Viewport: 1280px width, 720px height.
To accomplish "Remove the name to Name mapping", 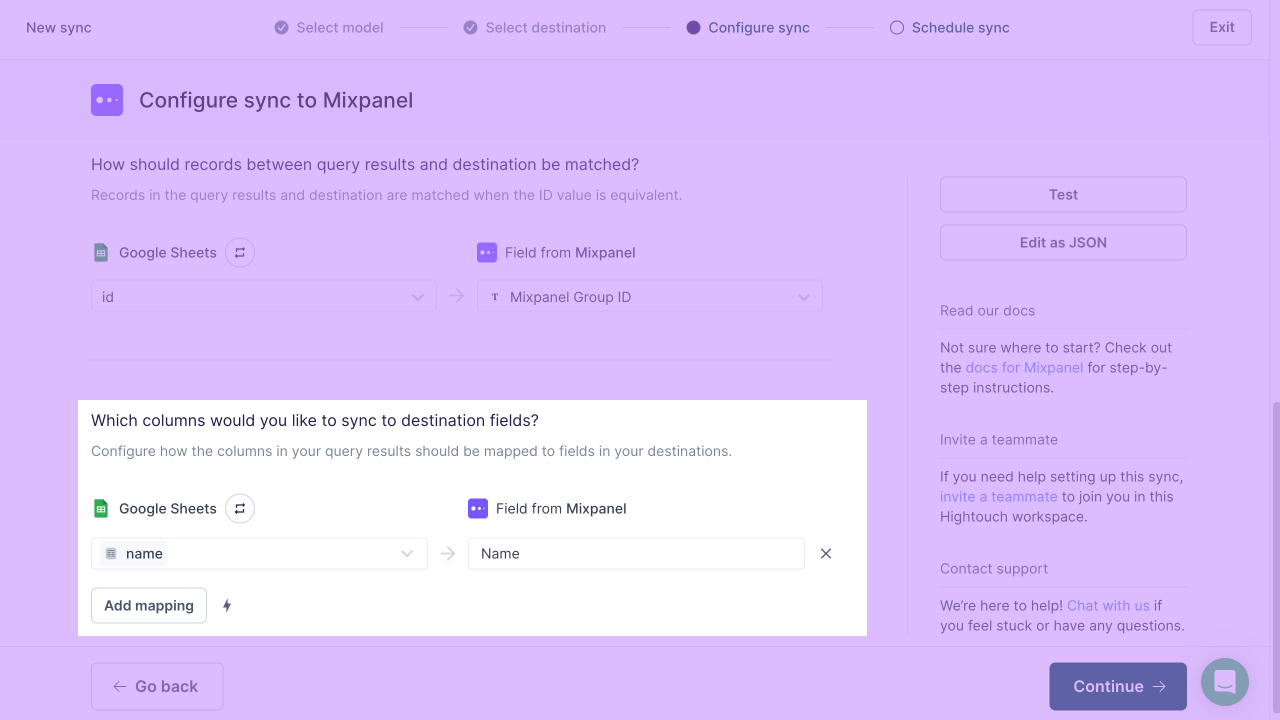I will (x=826, y=553).
